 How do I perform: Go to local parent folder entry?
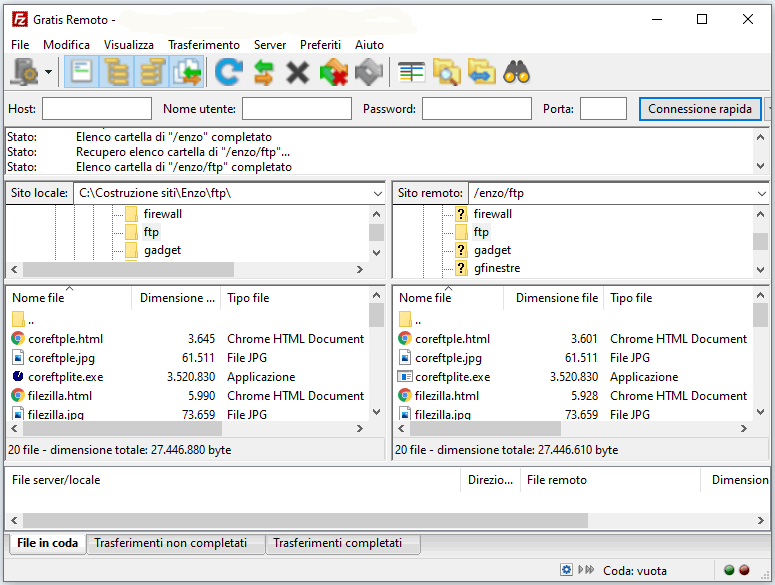click(x=24, y=320)
